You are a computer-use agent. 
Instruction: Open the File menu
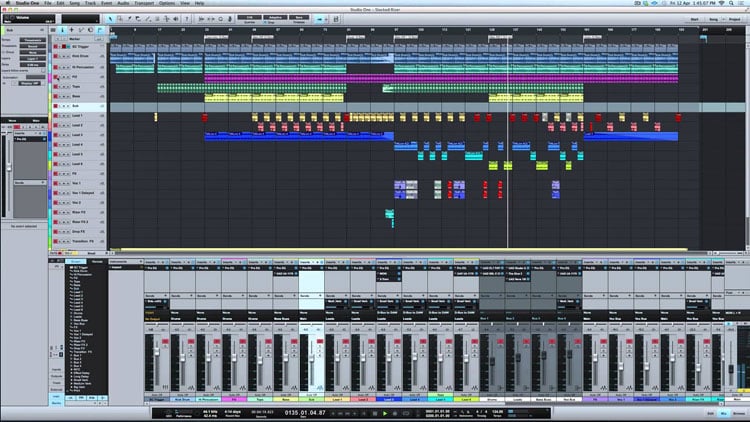[x=48, y=3]
